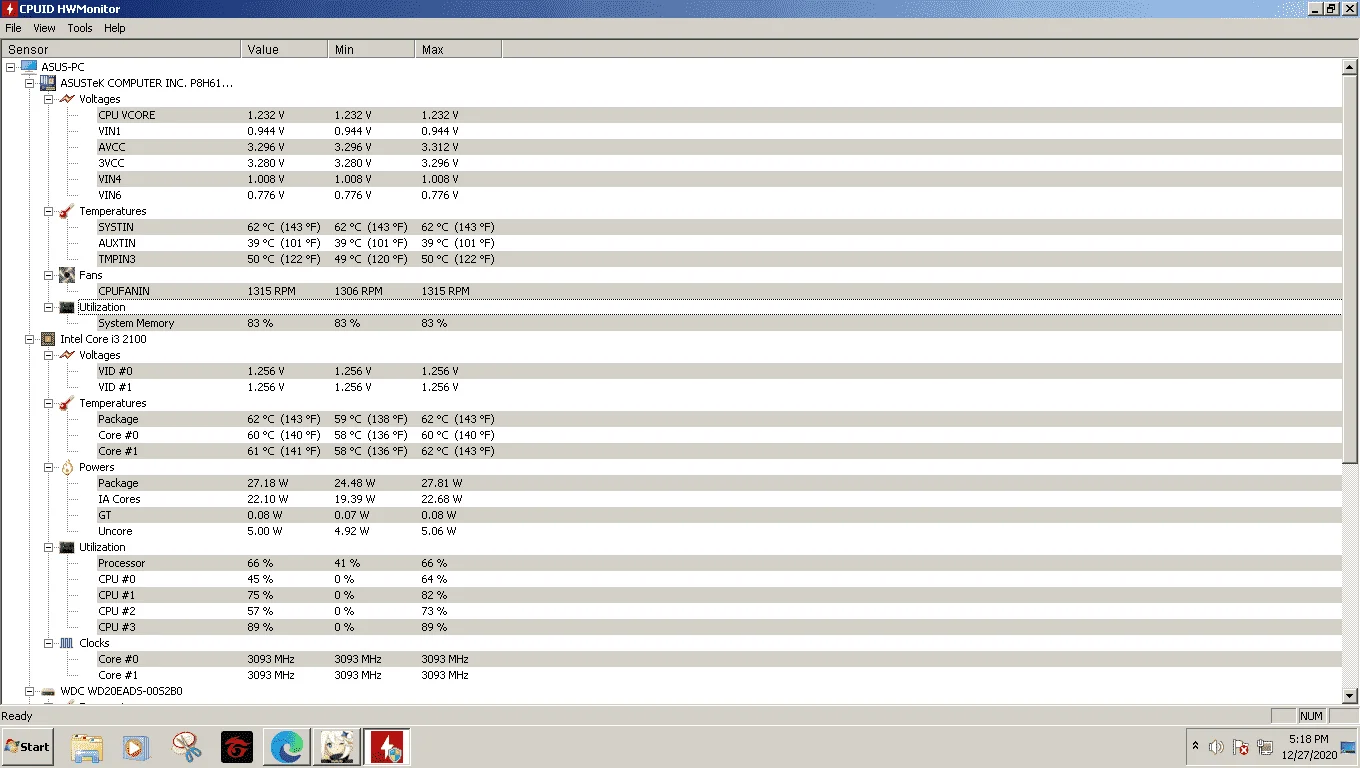This screenshot has width=1360, height=768.
Task: Open Windows Explorer from the taskbar
Action: [87, 747]
